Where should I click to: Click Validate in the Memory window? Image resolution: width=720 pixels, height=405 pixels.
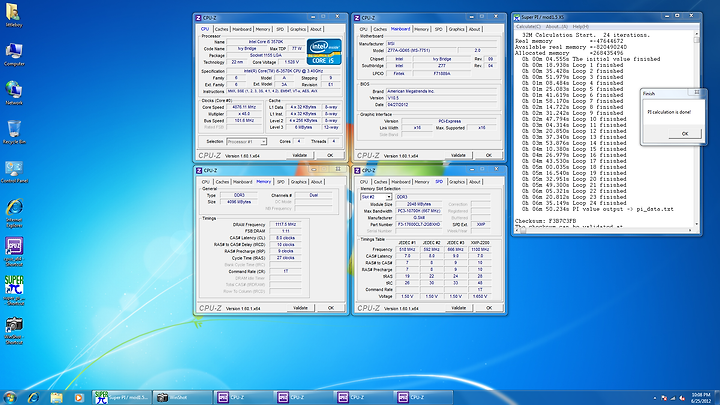tap(300, 308)
